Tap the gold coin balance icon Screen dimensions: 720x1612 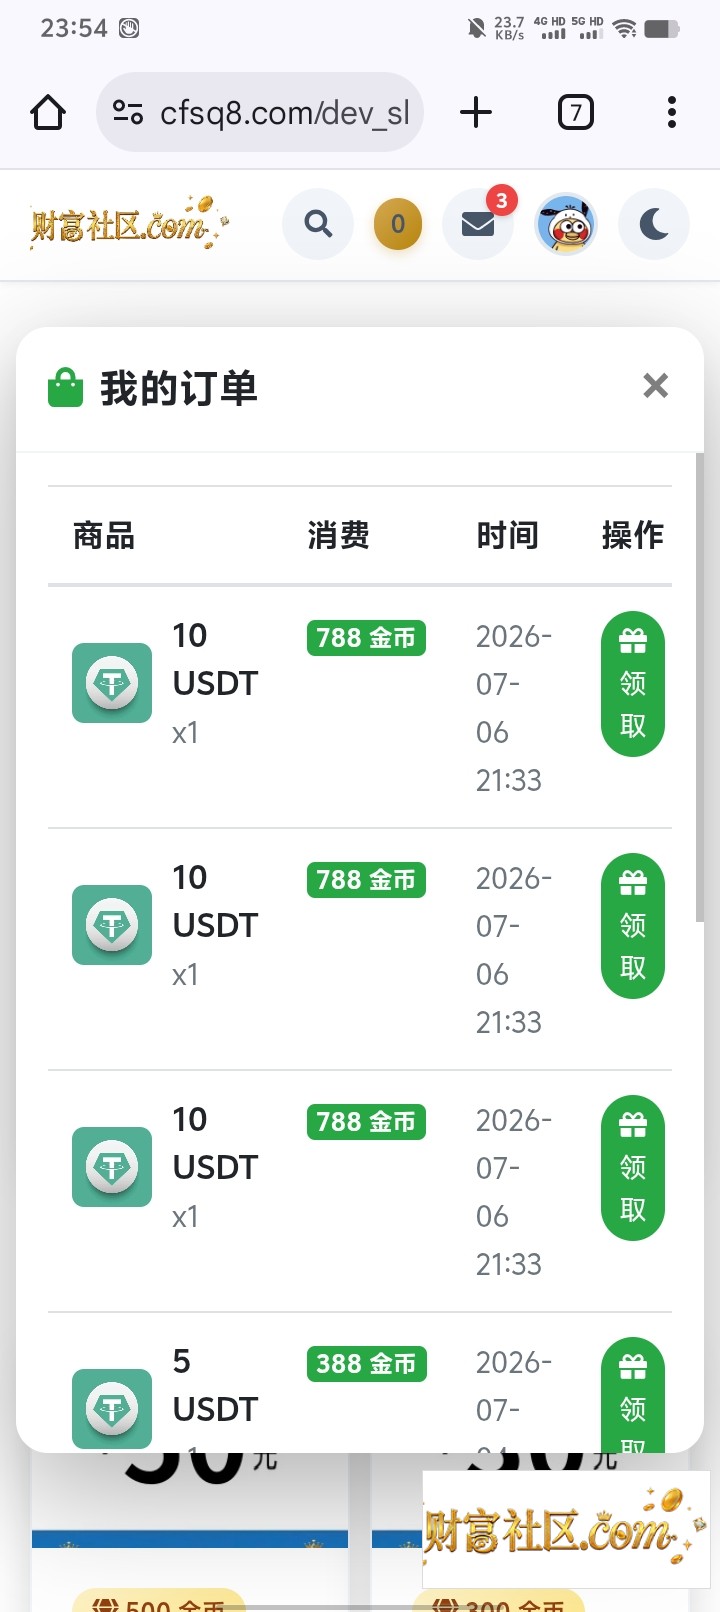398,224
